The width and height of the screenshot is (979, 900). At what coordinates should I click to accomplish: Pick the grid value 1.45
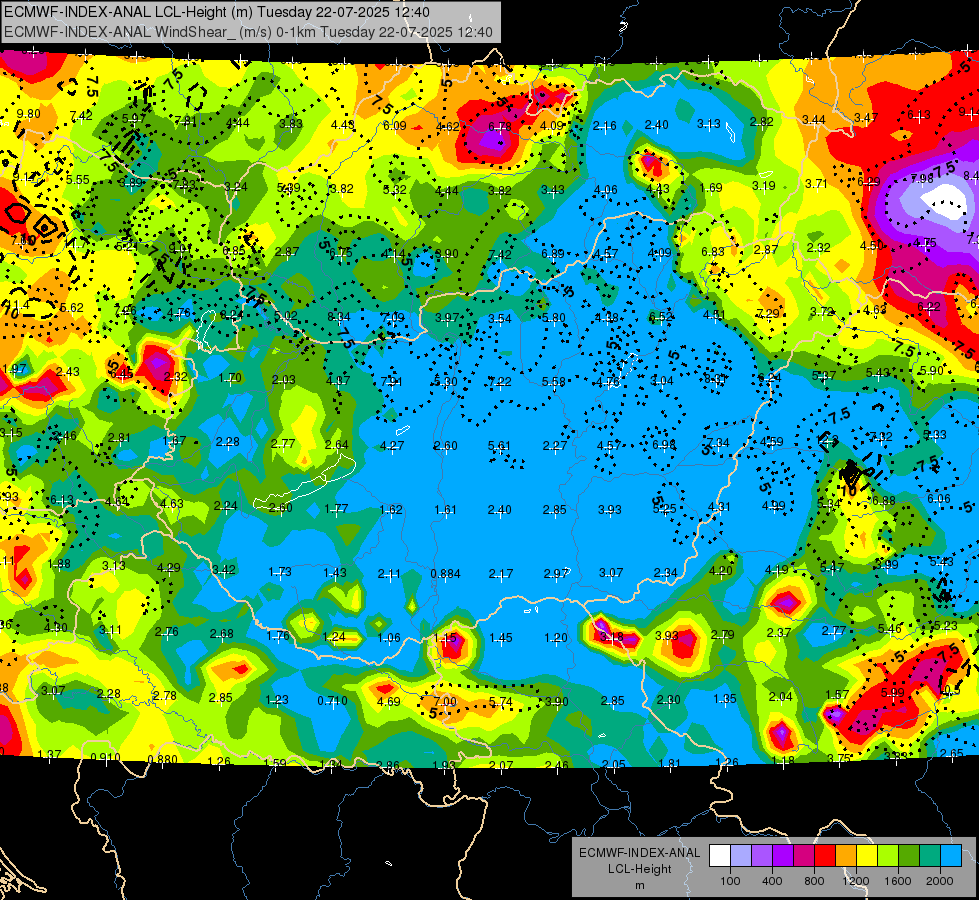click(x=501, y=638)
